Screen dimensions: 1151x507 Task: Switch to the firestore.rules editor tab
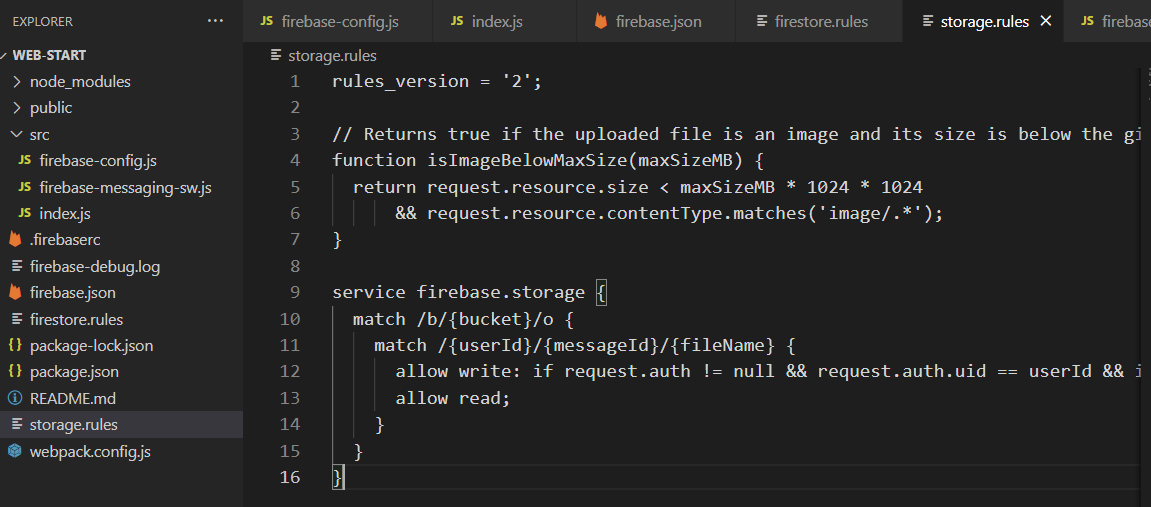pos(819,21)
